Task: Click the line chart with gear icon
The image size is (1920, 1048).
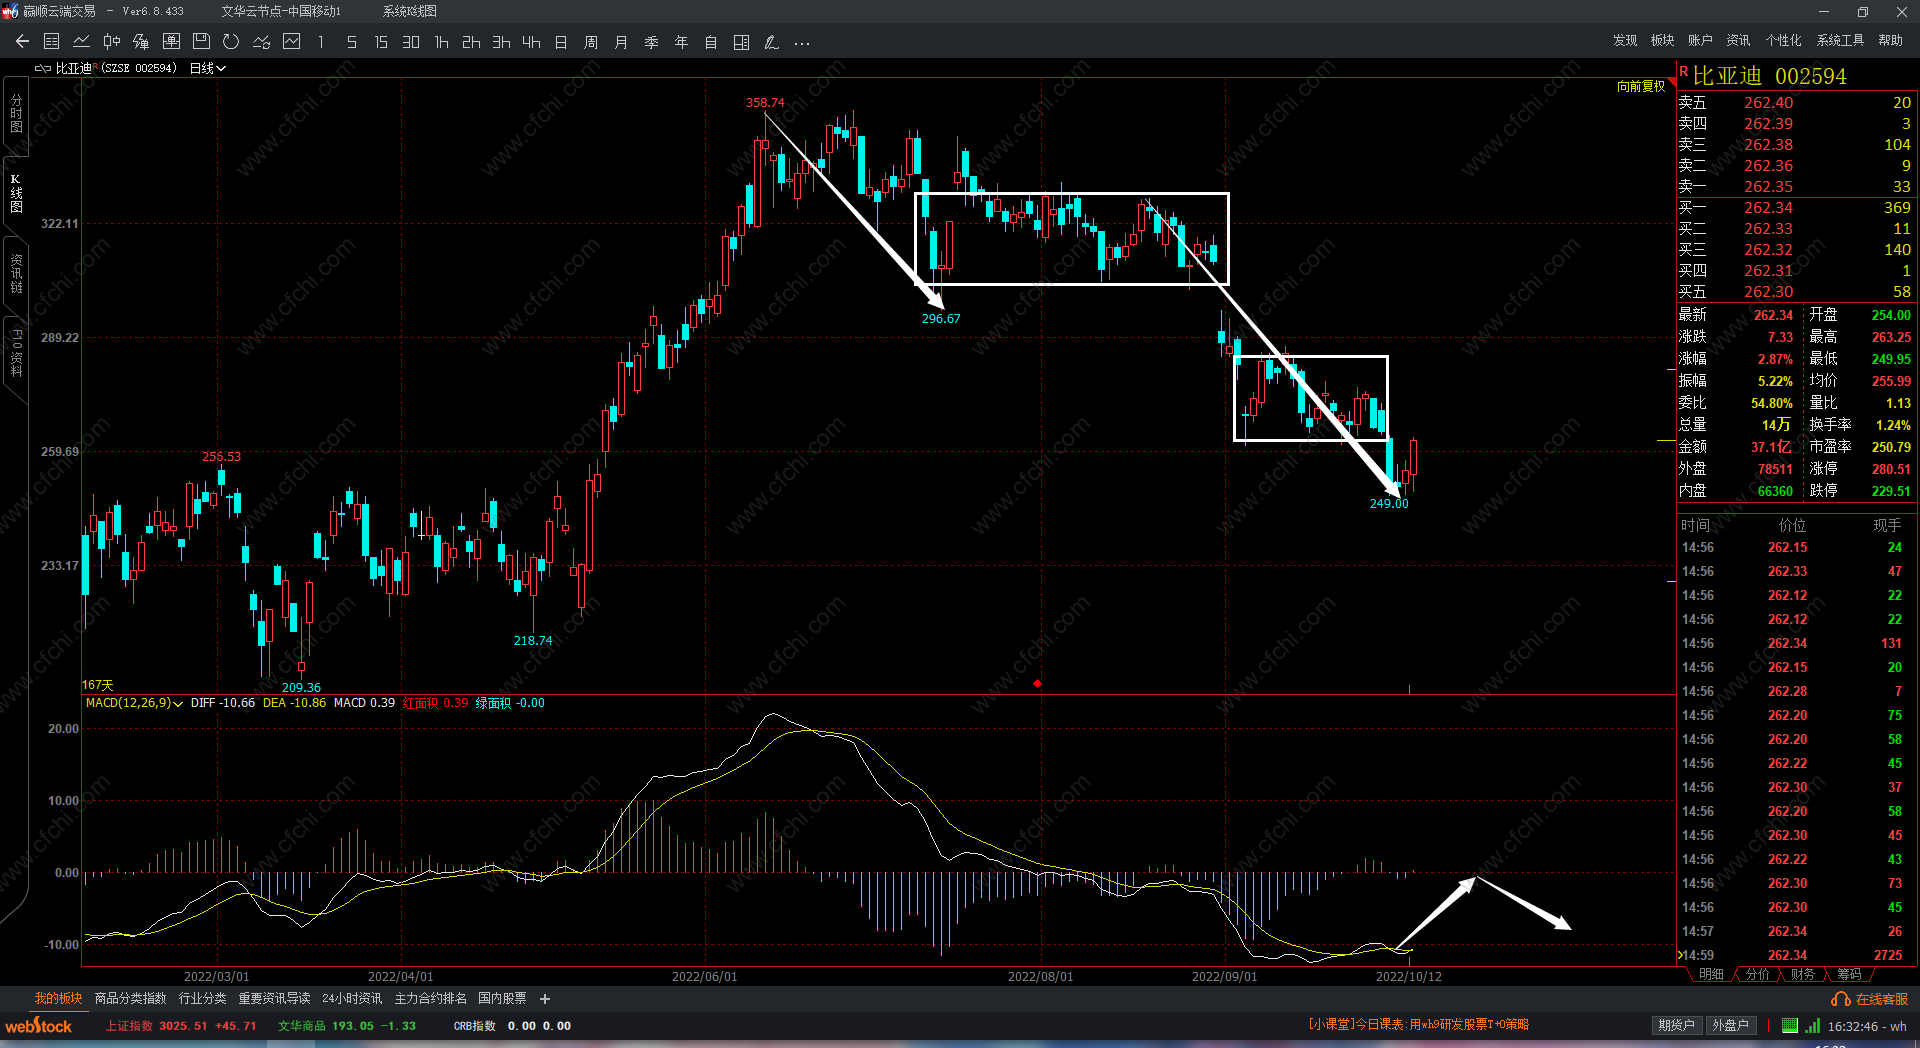Action: [261, 42]
